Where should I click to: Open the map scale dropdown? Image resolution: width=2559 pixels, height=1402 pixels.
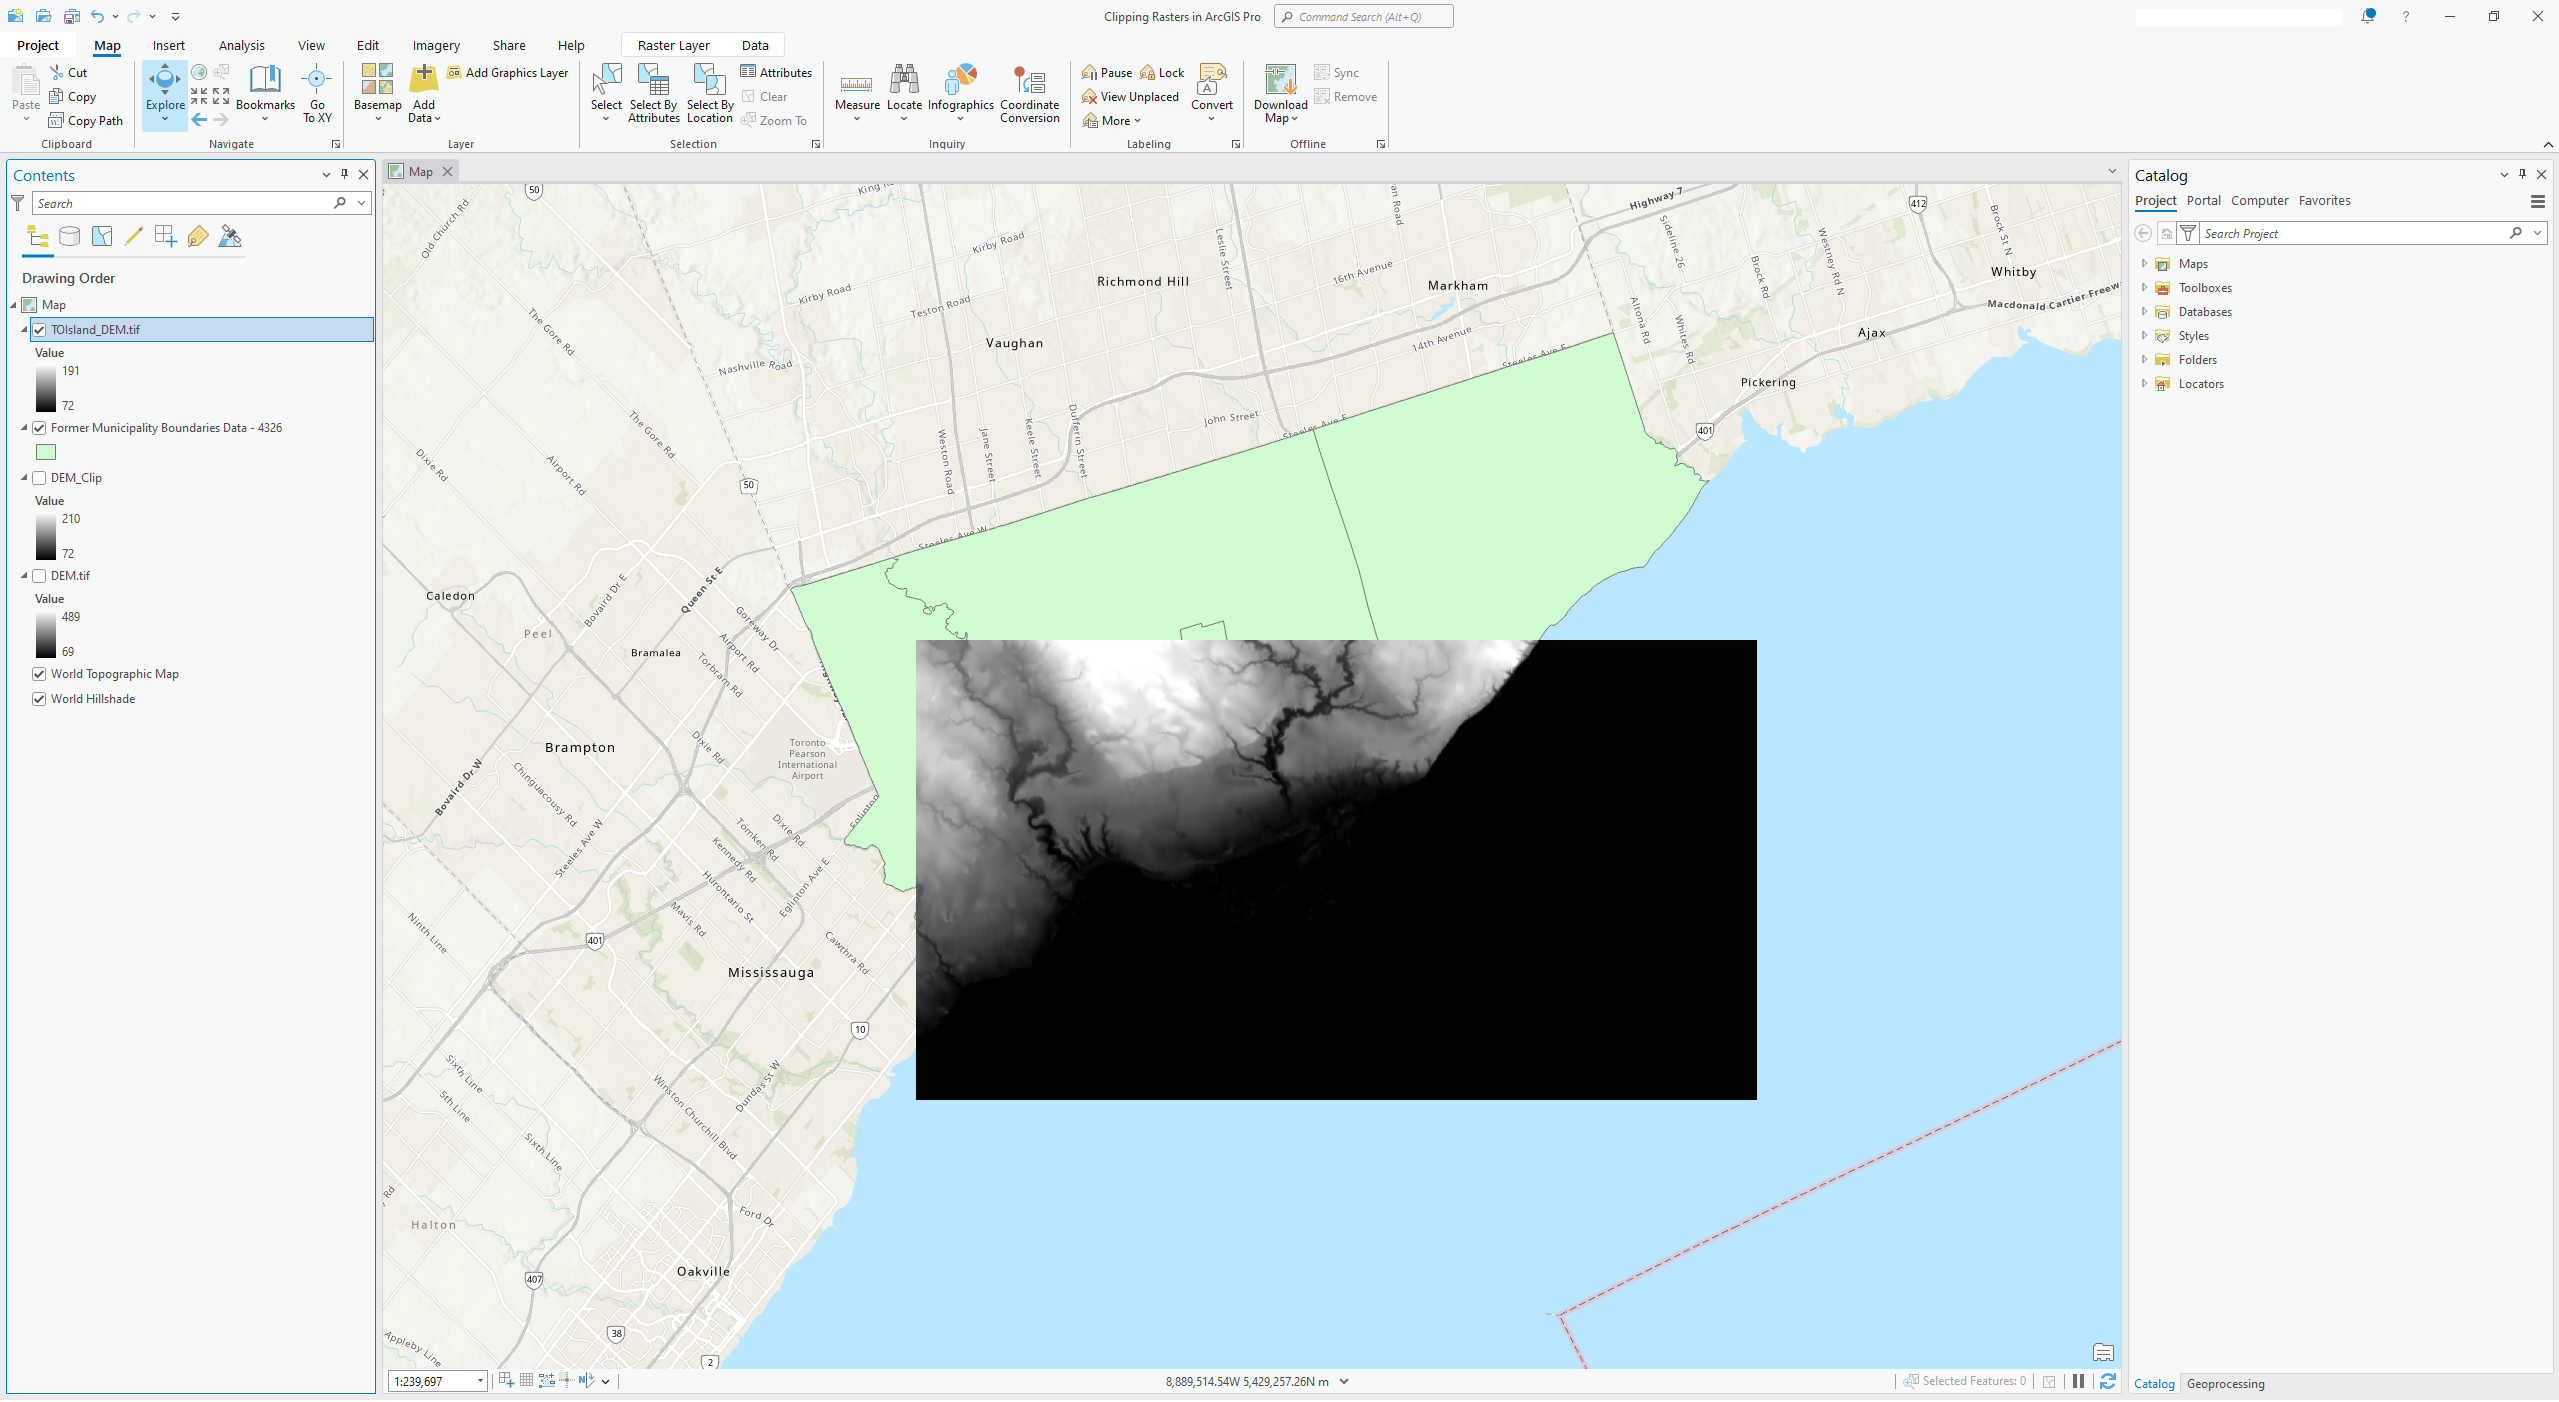tap(481, 1380)
